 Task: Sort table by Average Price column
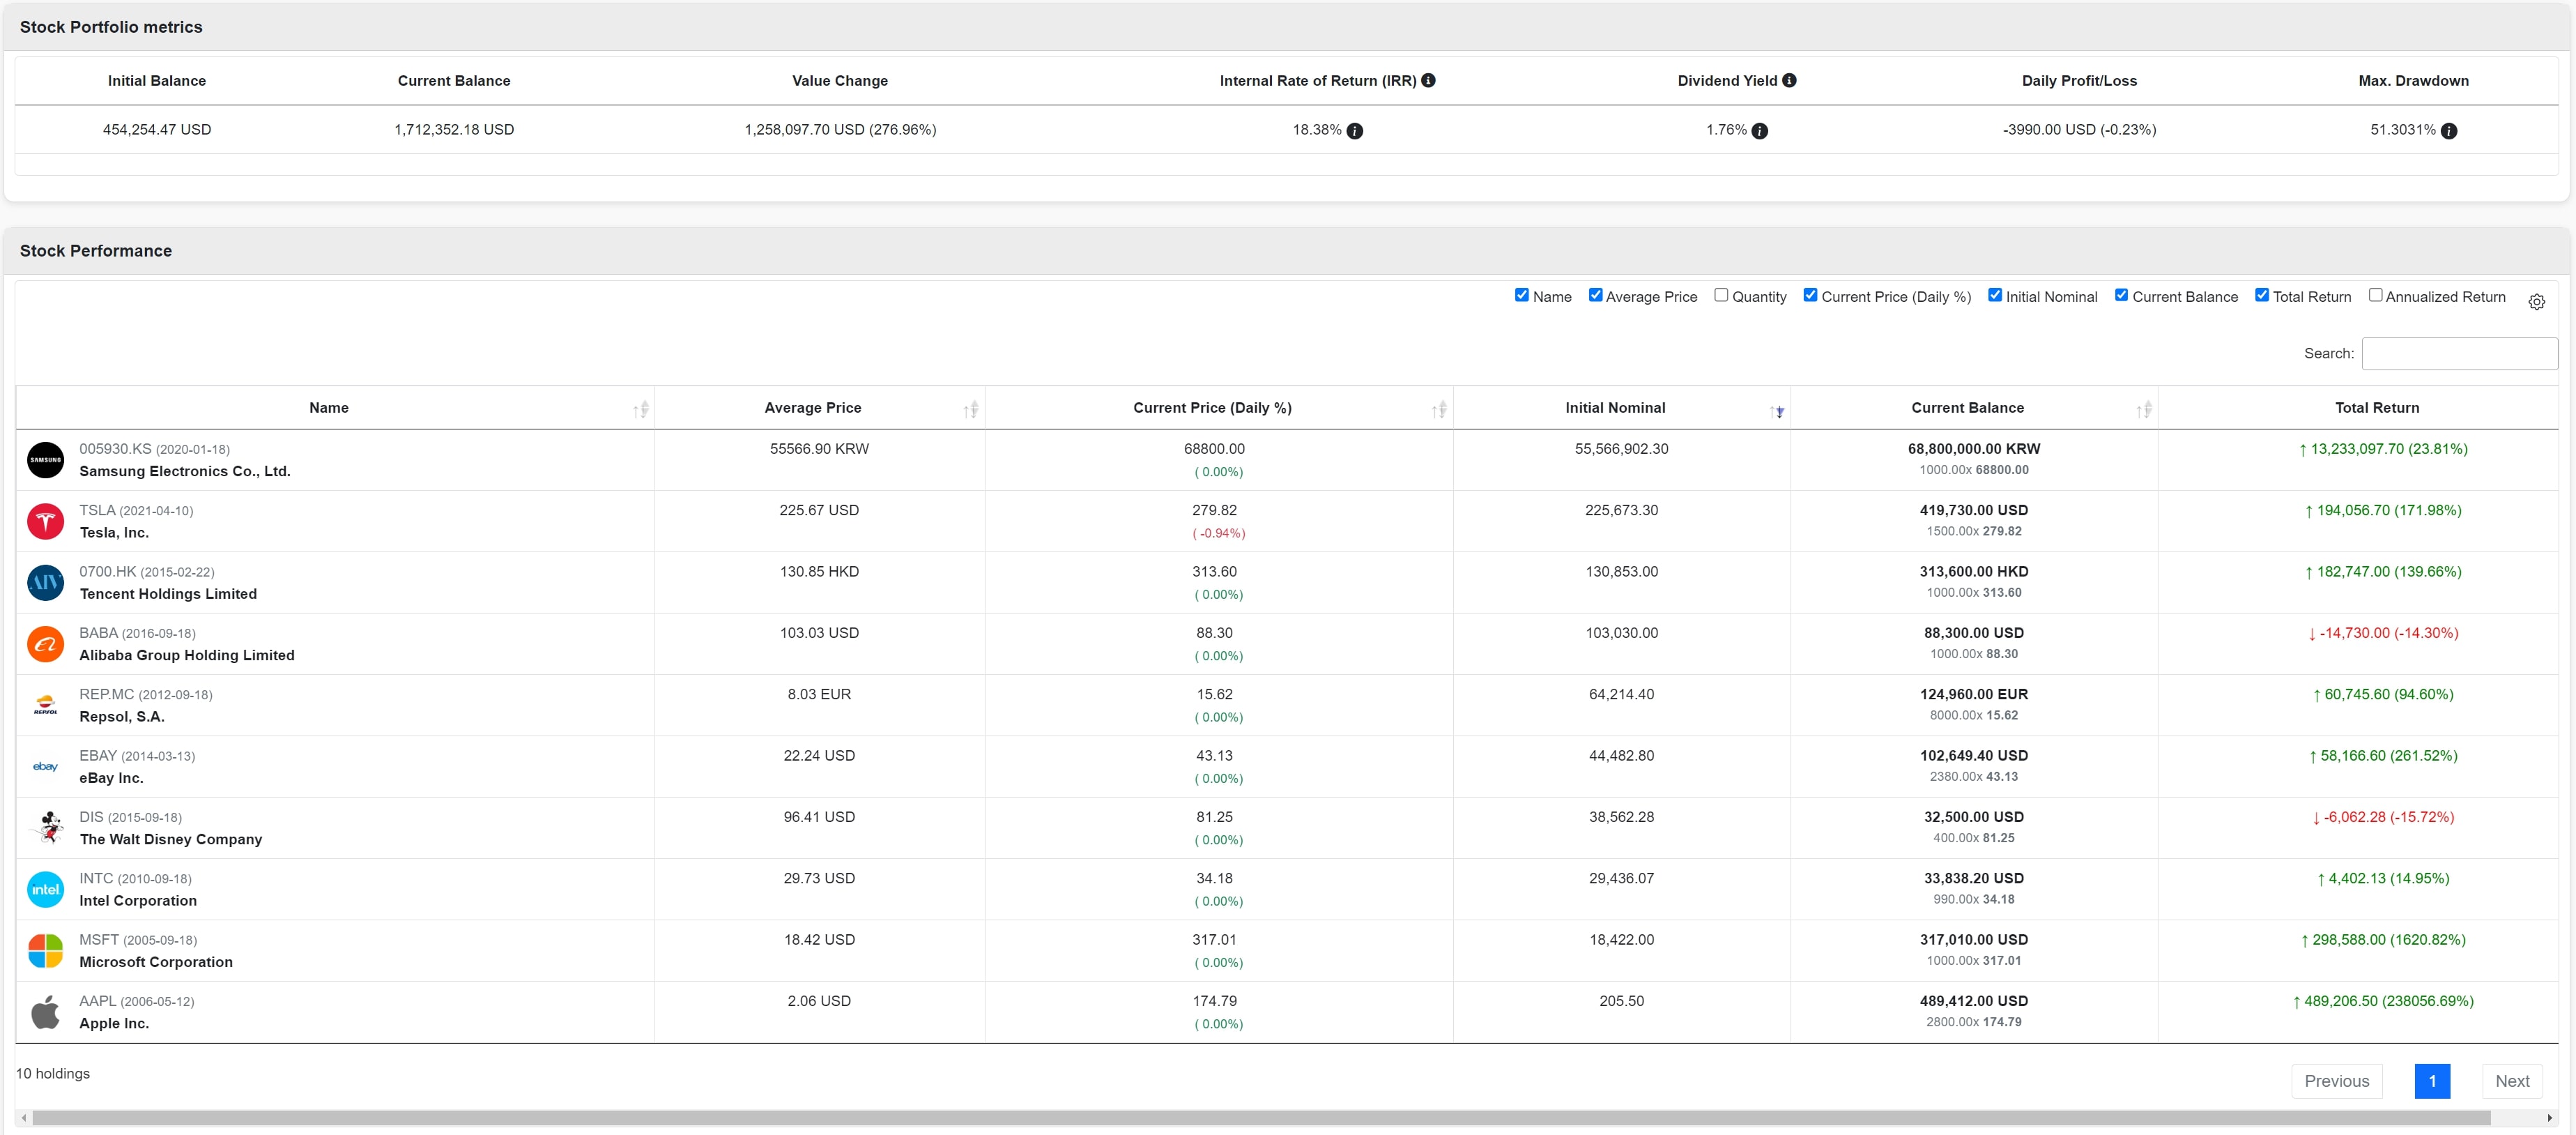(x=819, y=408)
